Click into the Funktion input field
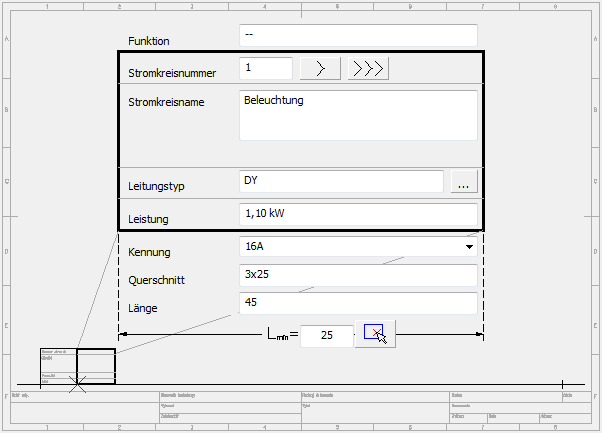Image resolution: width=602 pixels, height=433 pixels. click(358, 35)
